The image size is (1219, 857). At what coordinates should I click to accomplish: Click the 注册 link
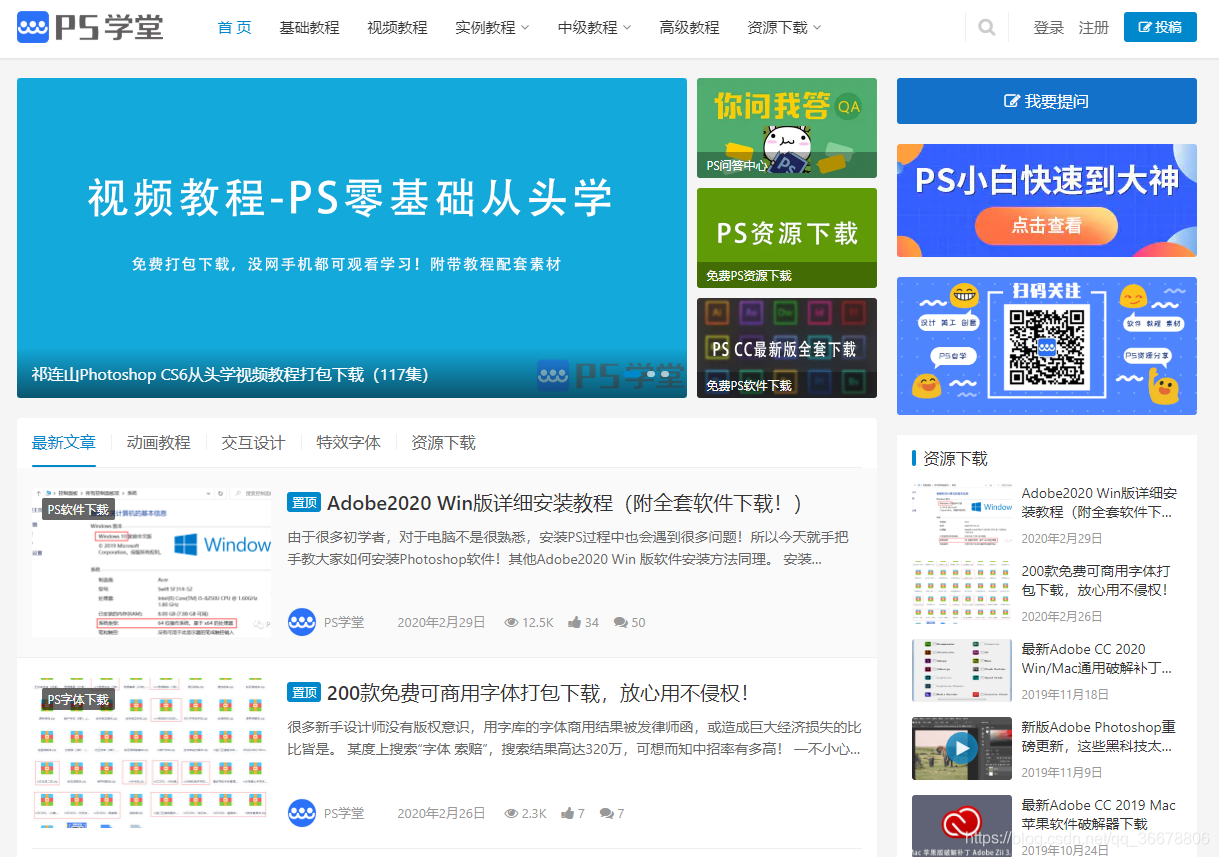pos(1094,28)
